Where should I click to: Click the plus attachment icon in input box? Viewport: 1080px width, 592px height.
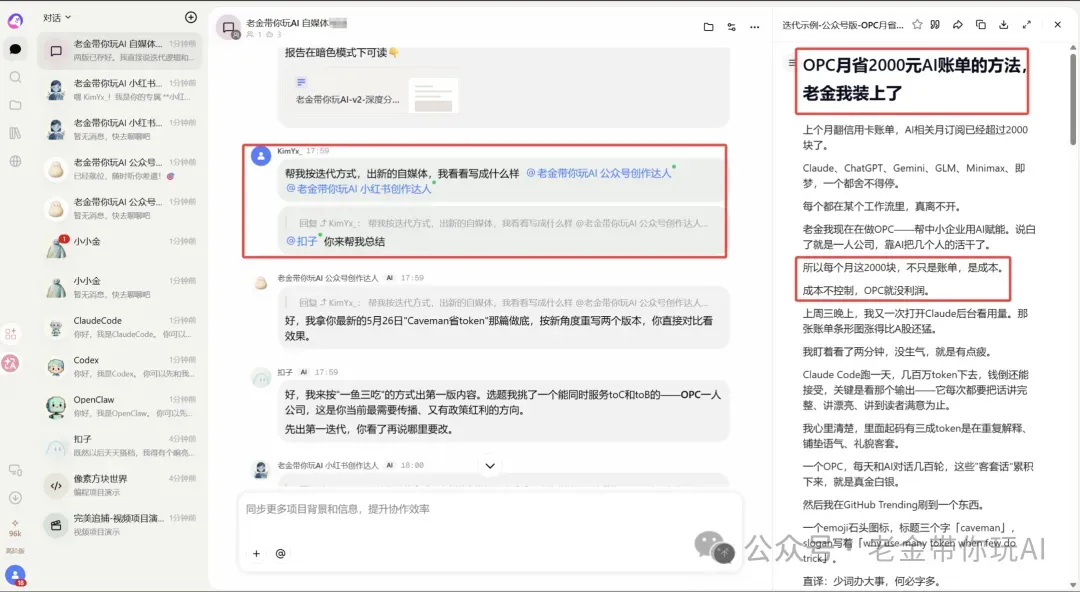coord(256,553)
